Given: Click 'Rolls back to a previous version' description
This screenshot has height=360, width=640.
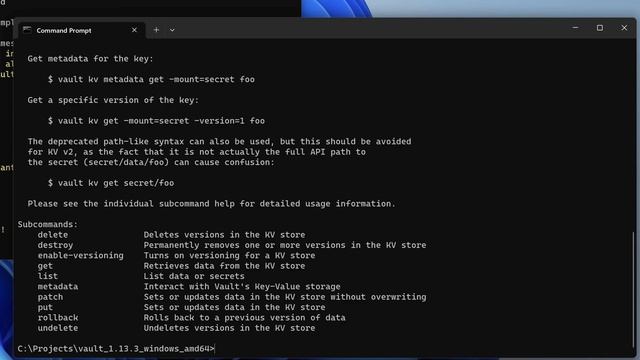Looking at the screenshot, I should pyautogui.click(x=244, y=318).
